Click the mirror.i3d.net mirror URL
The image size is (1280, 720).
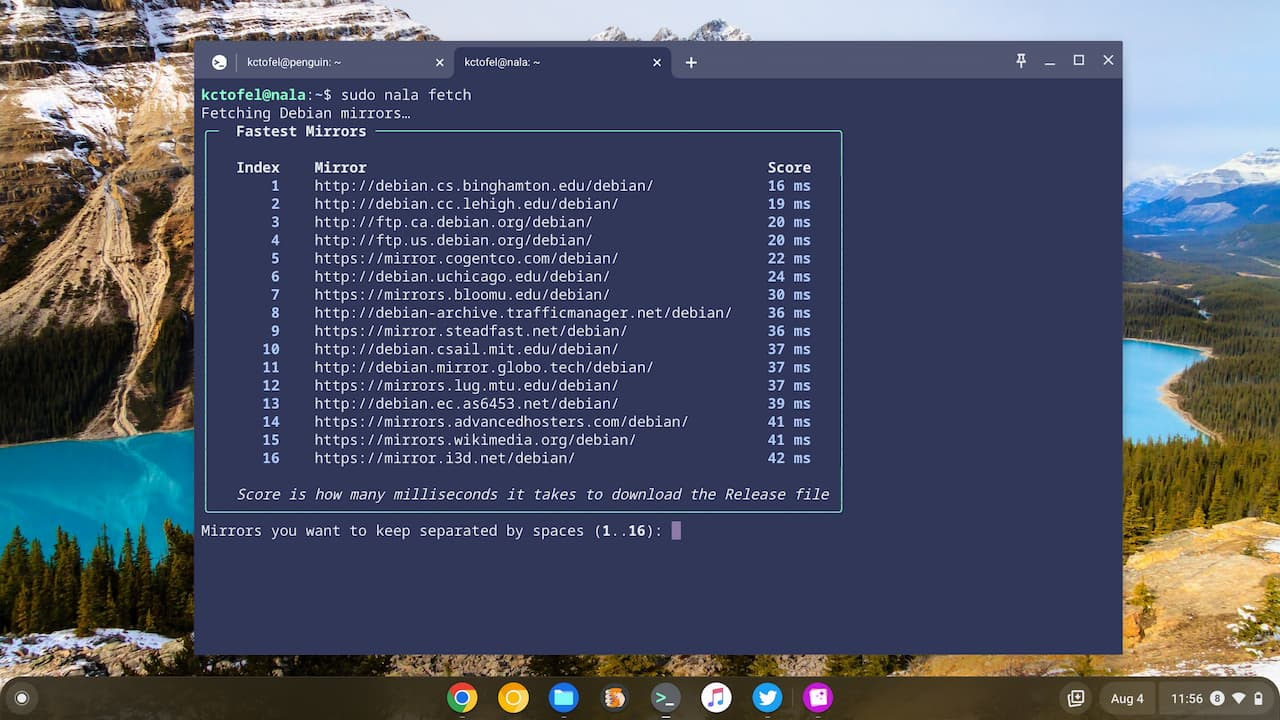coord(444,458)
